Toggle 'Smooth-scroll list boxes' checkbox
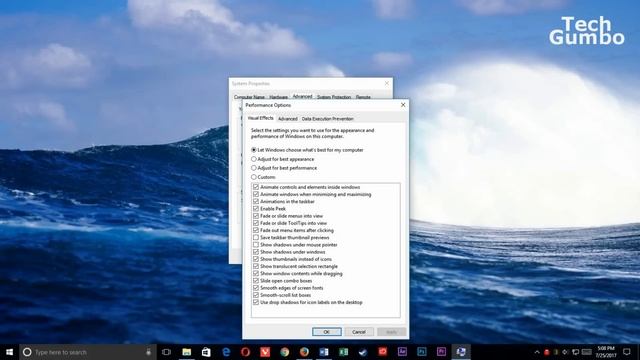 tap(256, 295)
